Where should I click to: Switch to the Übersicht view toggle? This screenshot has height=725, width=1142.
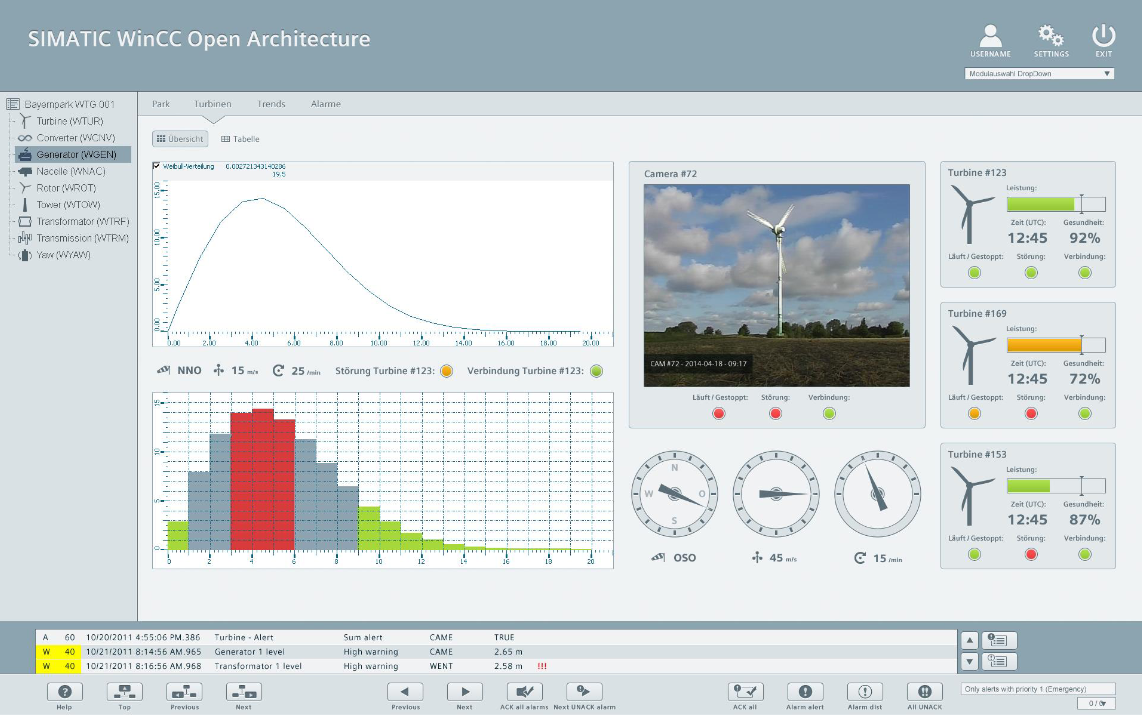(181, 139)
